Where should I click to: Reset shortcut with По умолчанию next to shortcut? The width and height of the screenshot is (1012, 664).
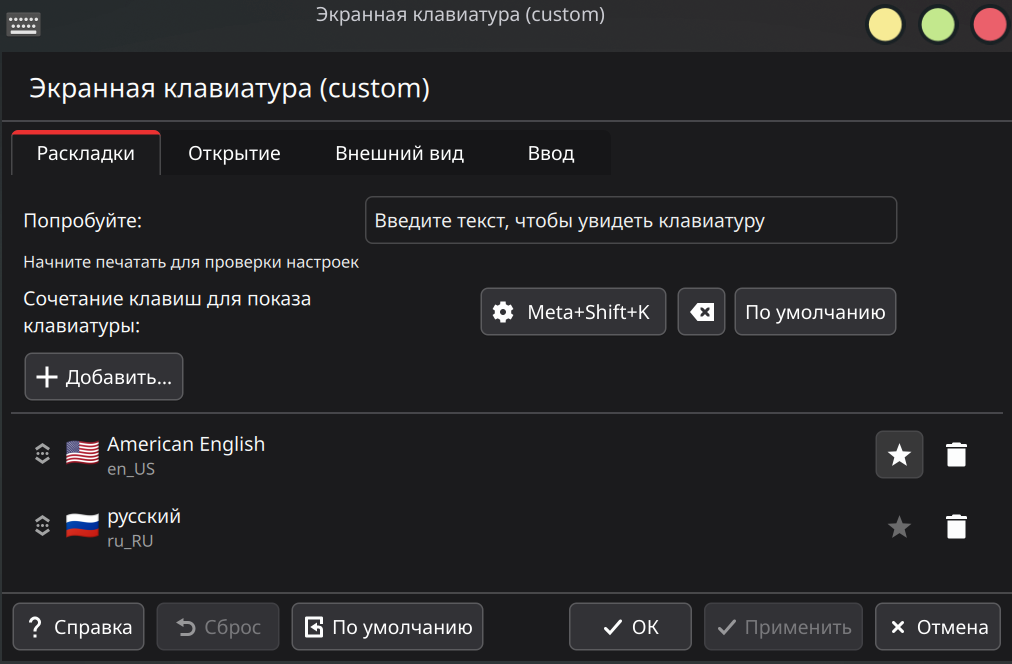tap(815, 312)
